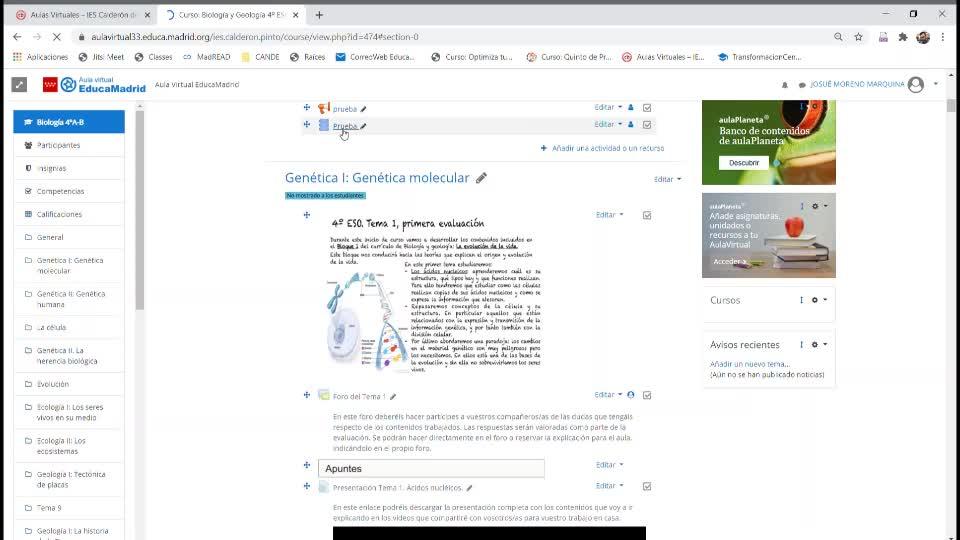Toggle completion checkbox for the Prueba page
The width and height of the screenshot is (960, 540).
647,125
